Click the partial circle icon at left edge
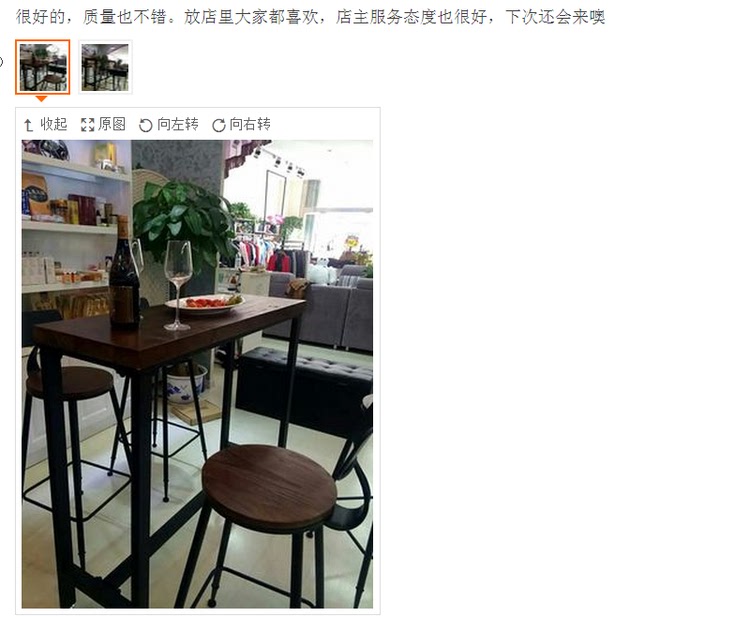The width and height of the screenshot is (750, 617). click(1, 62)
